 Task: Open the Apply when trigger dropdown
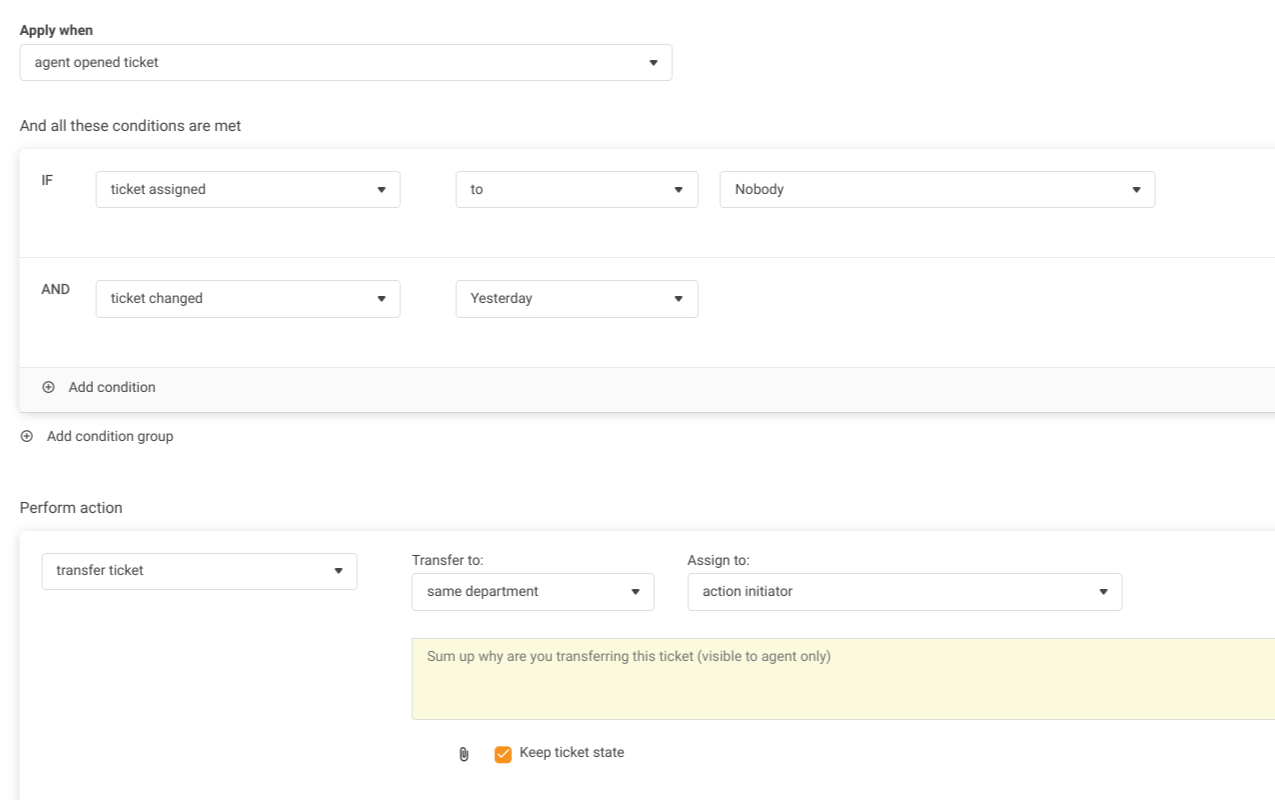tap(345, 62)
